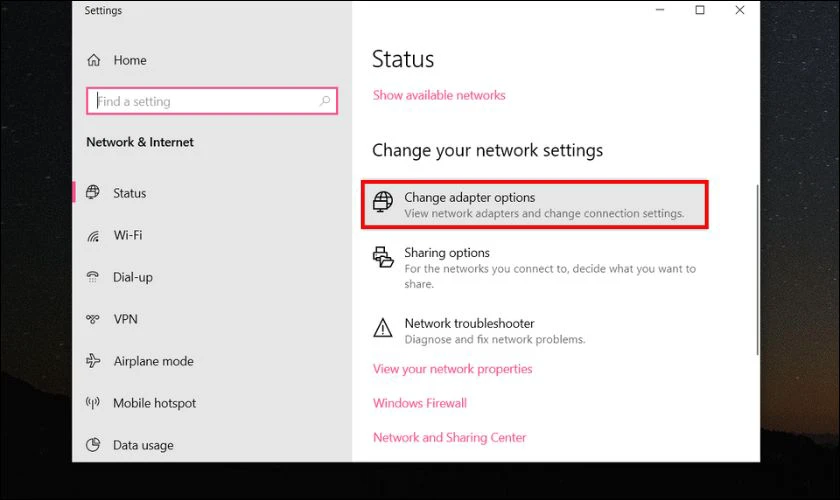Open the Windows Firewall link

pyautogui.click(x=420, y=403)
